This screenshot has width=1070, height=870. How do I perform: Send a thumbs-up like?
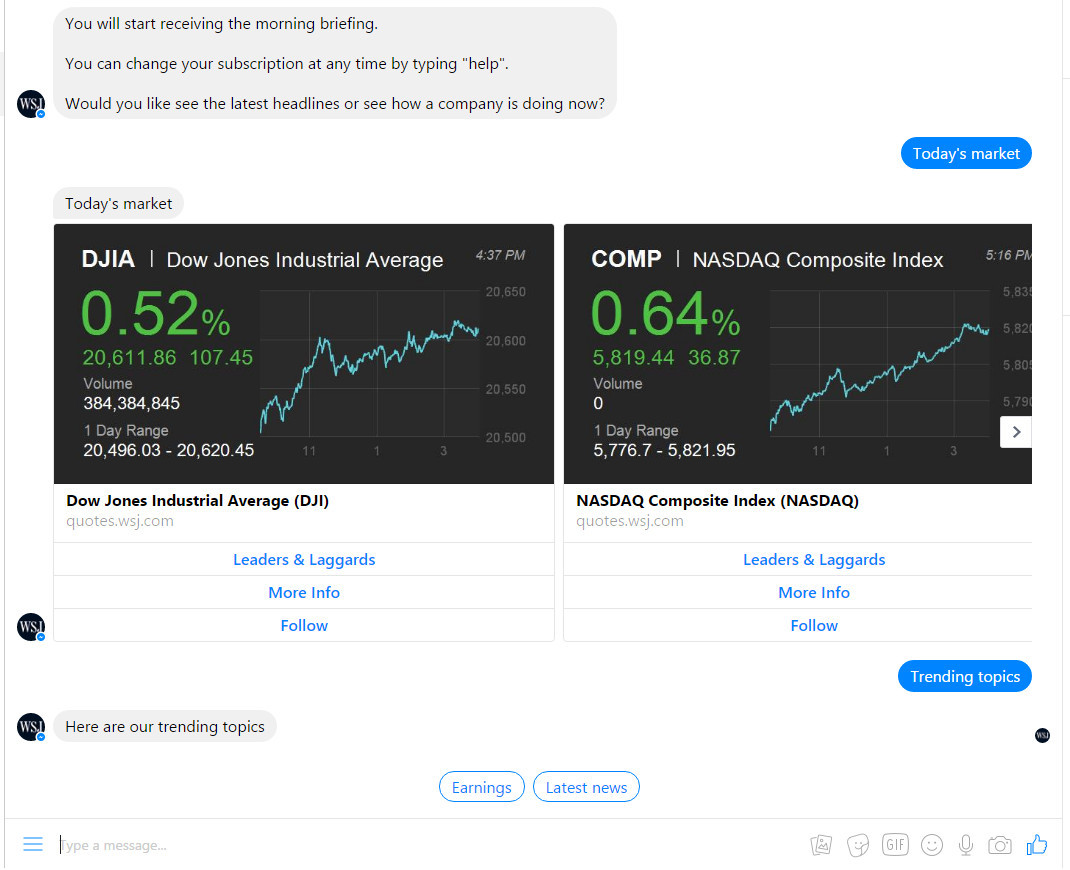1036,845
